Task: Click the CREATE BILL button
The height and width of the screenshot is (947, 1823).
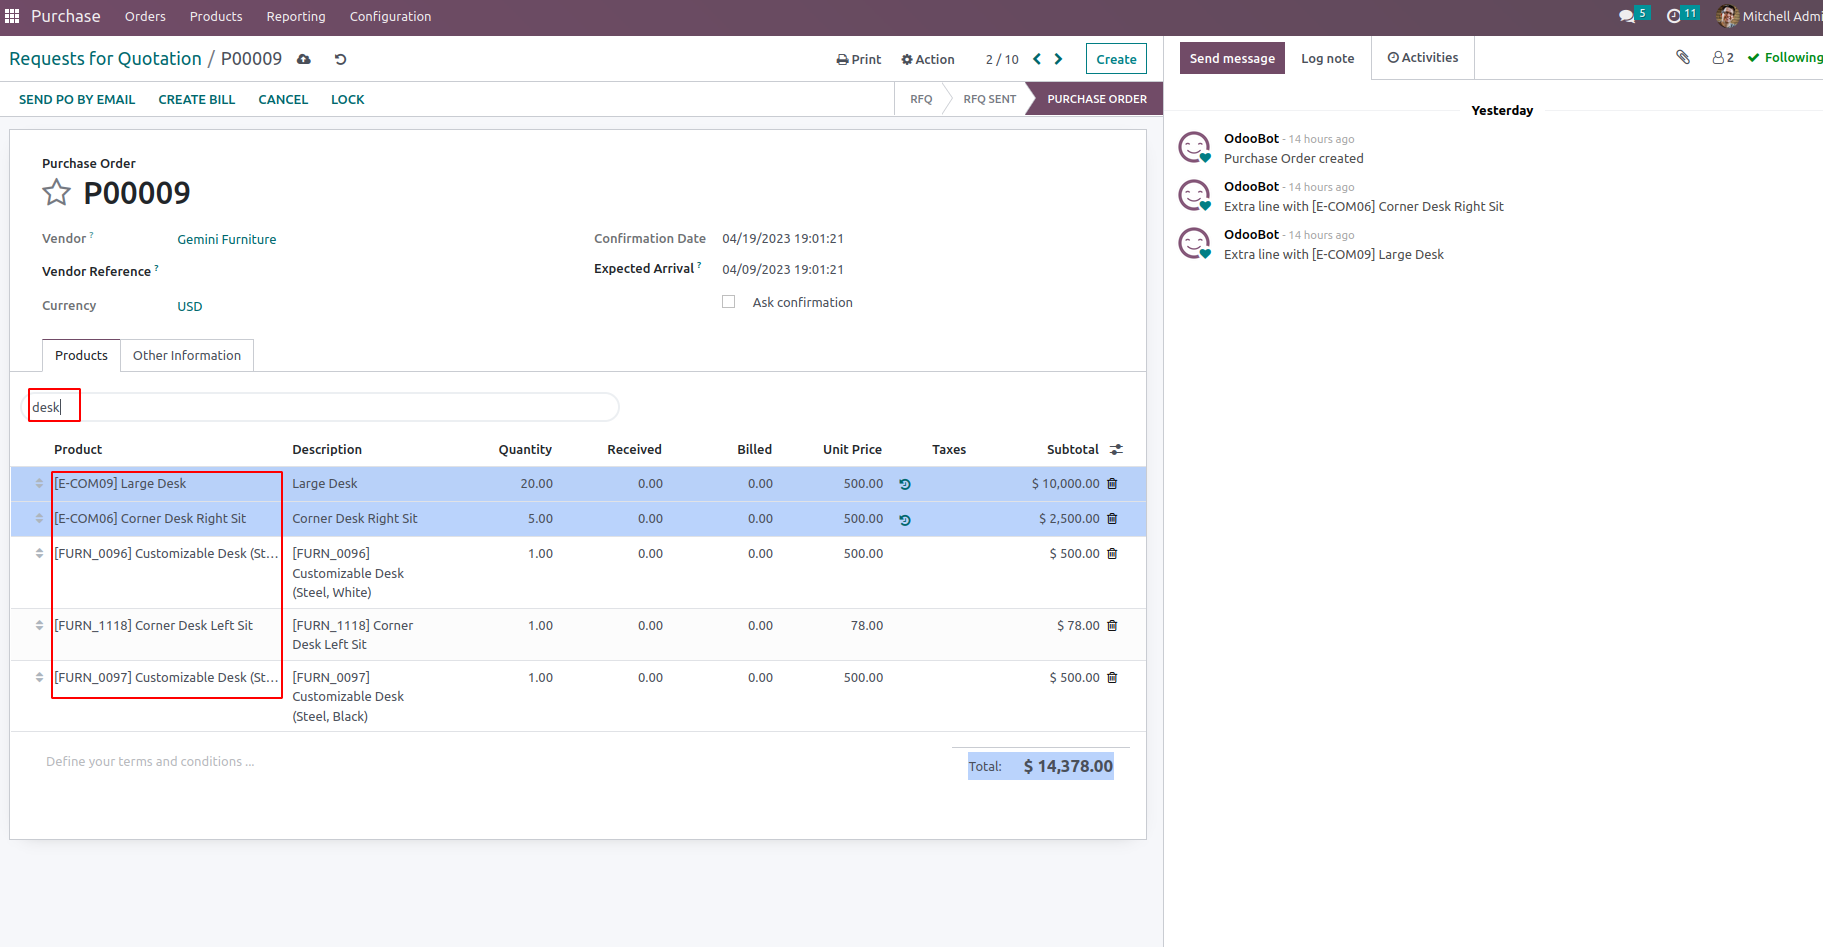Action: click(x=197, y=100)
